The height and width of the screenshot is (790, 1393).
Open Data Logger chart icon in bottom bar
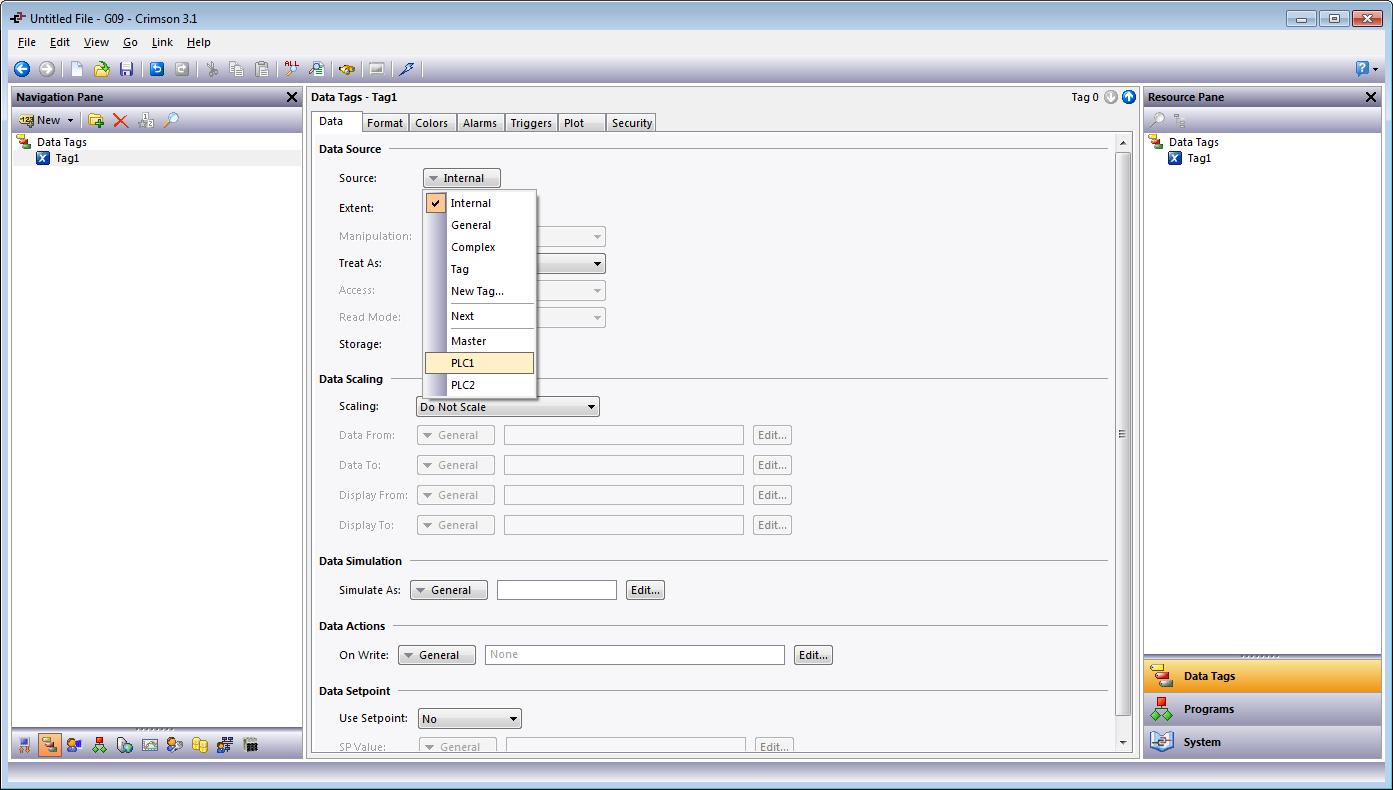[x=150, y=744]
